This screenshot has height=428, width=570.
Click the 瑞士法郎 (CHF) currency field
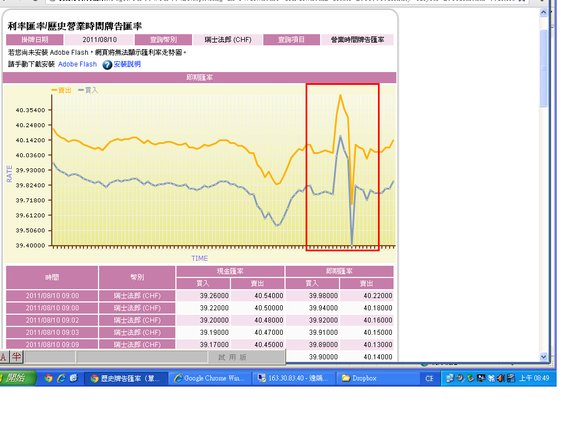pyautogui.click(x=228, y=40)
